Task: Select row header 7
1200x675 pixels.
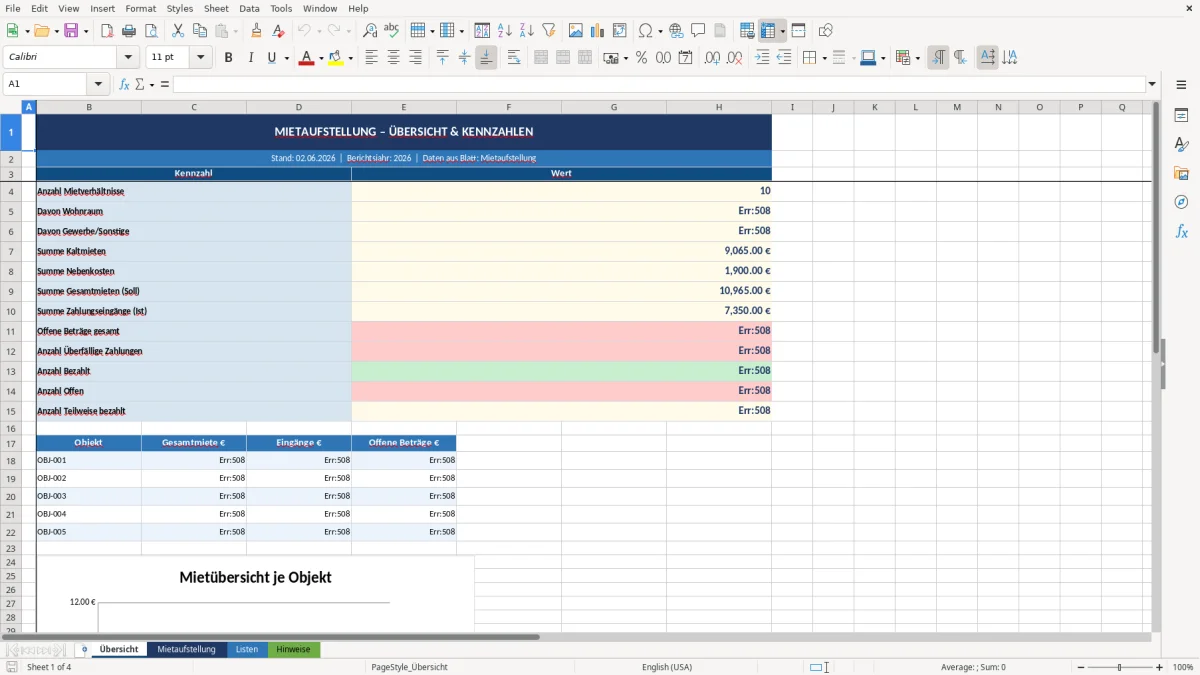Action: (11, 251)
